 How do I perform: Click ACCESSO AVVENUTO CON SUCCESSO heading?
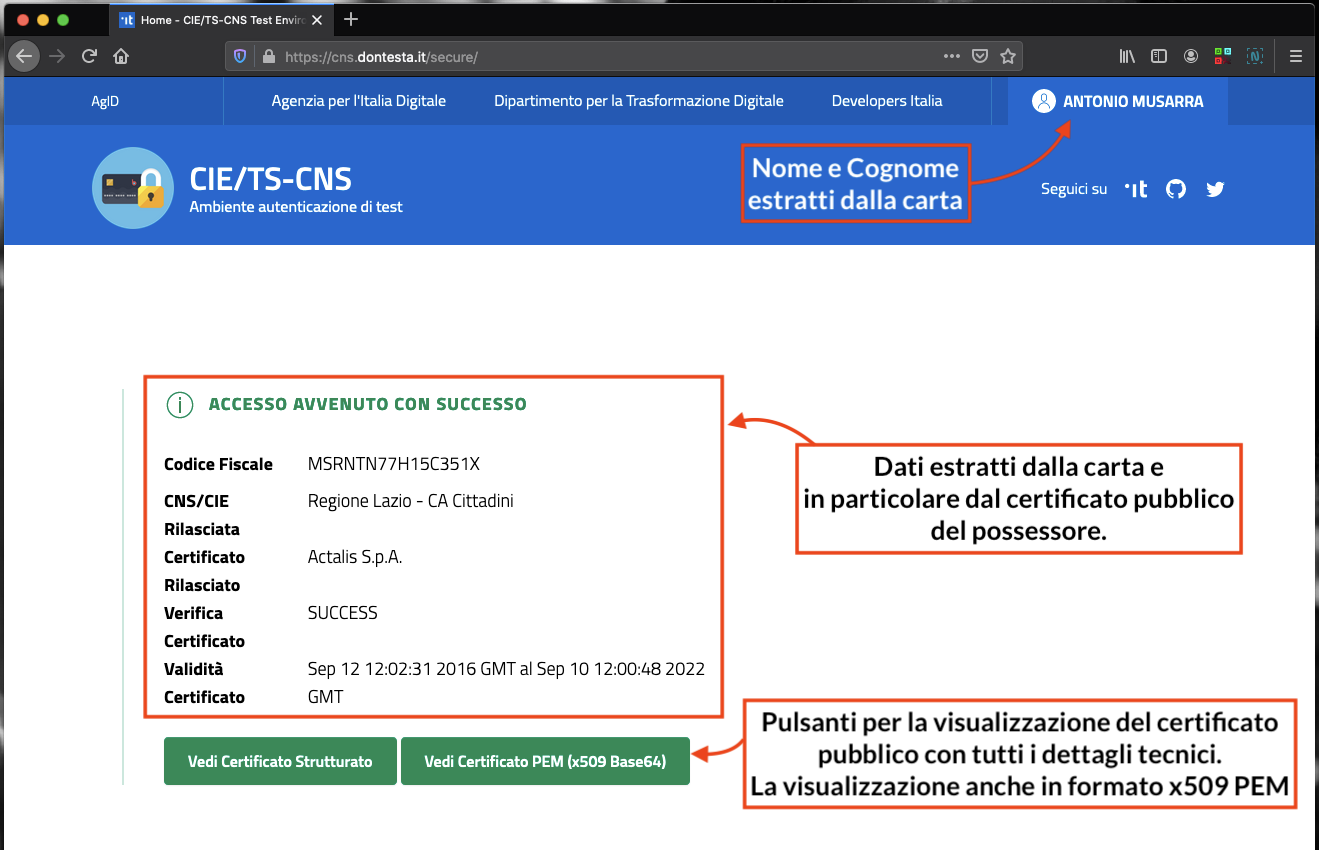(x=367, y=405)
